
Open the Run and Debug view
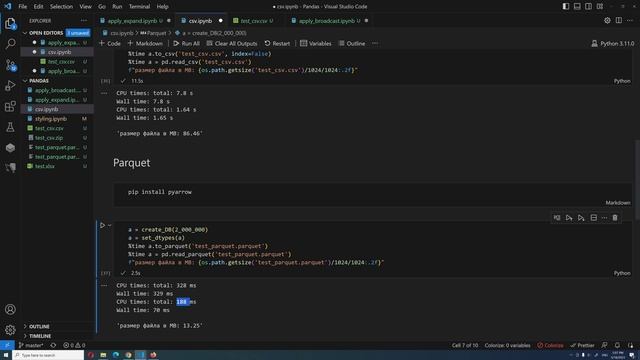coord(10,86)
